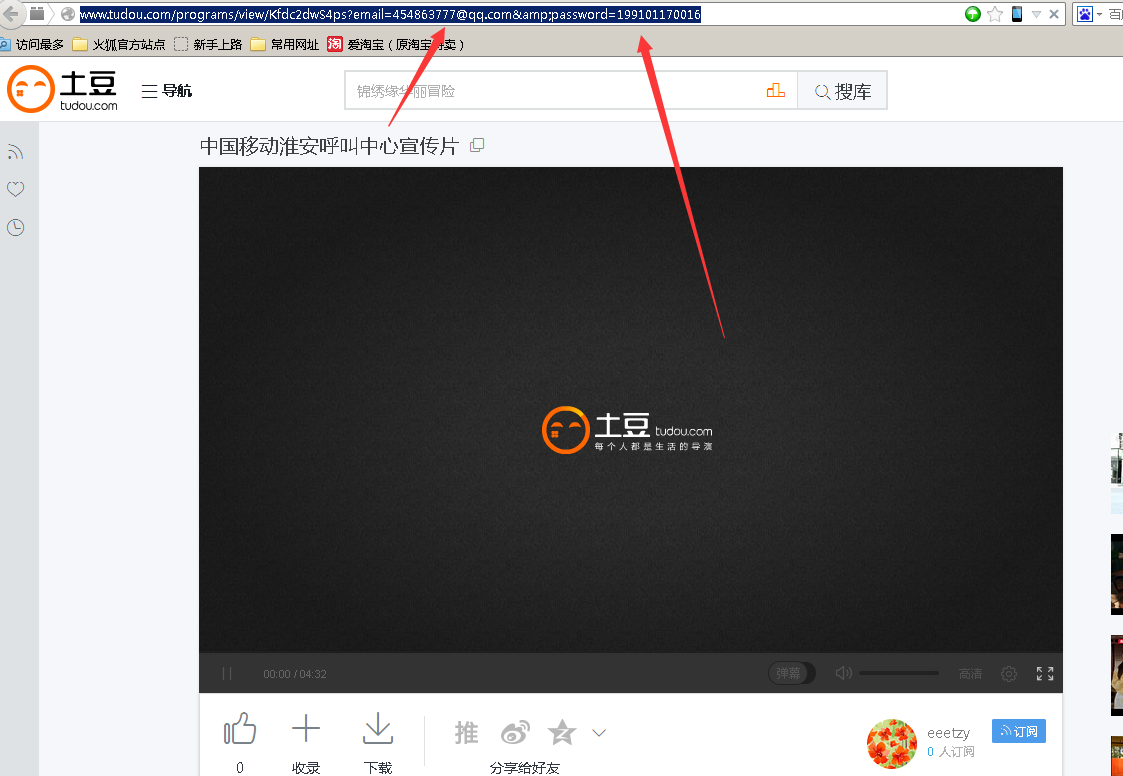Select 高清 video quality option

[970, 674]
